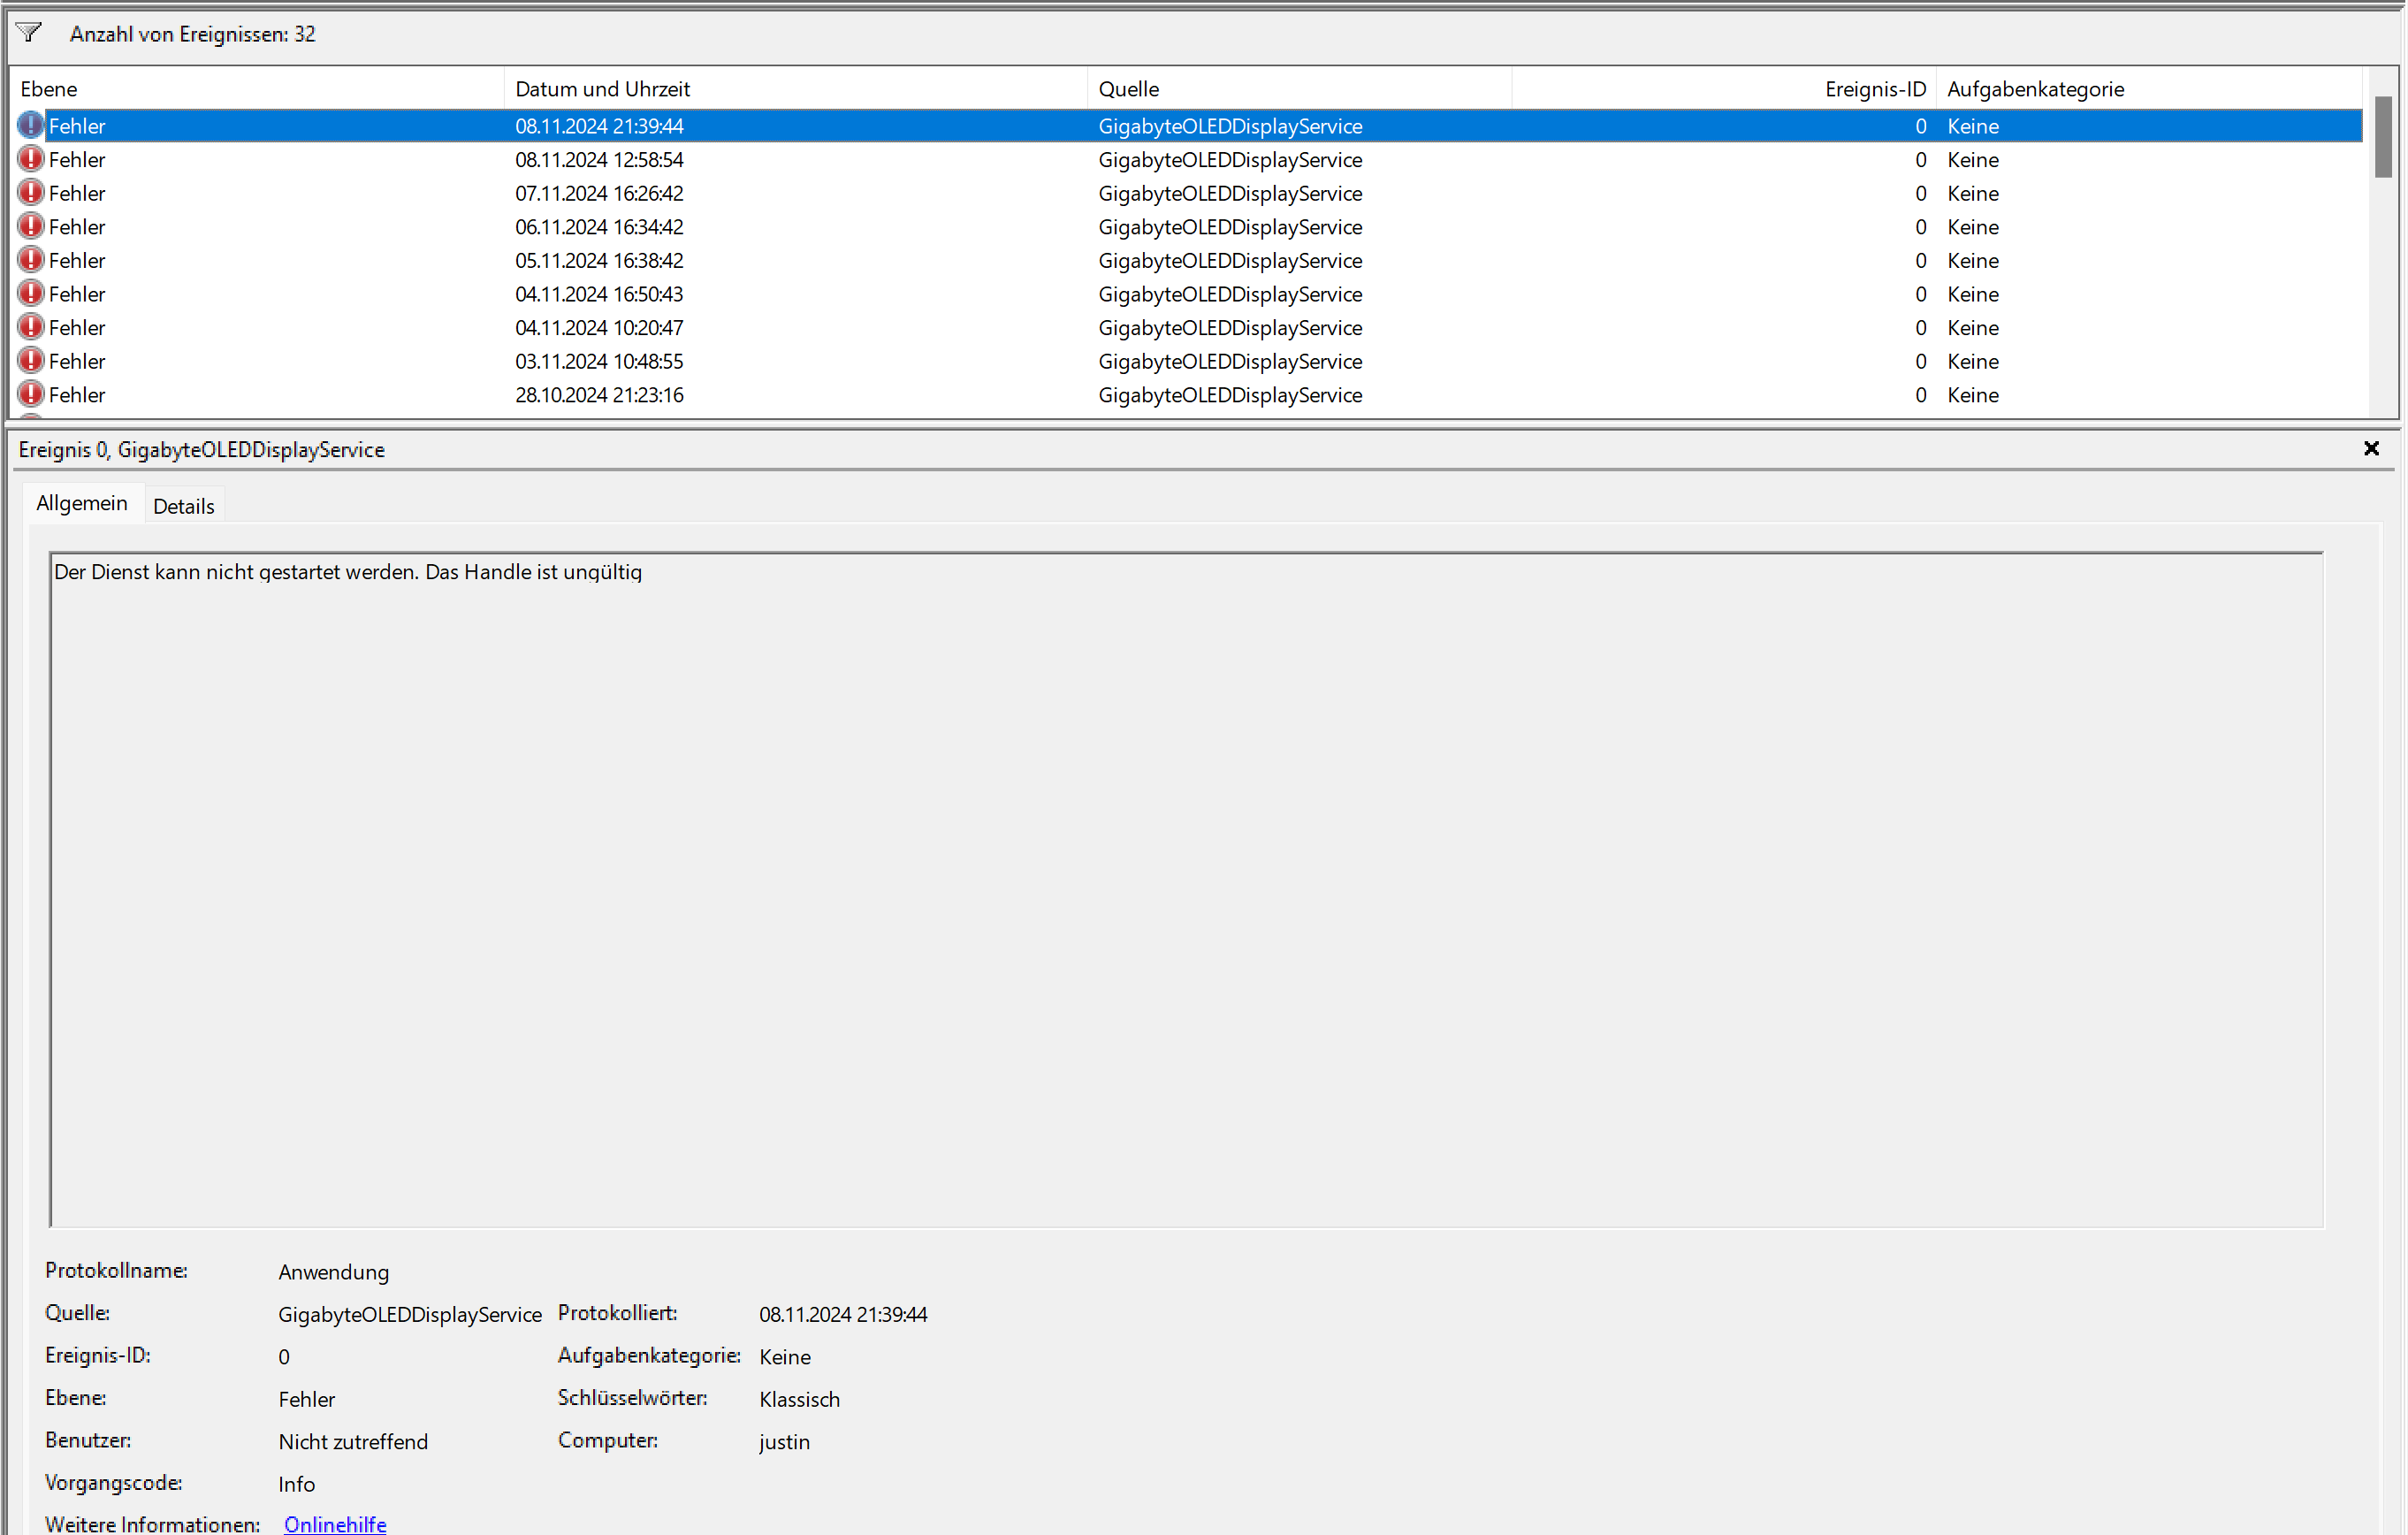Click error icon of 05.11.2024 16:38:42 event
Image resolution: width=2408 pixels, height=1535 pixels.
(31, 260)
